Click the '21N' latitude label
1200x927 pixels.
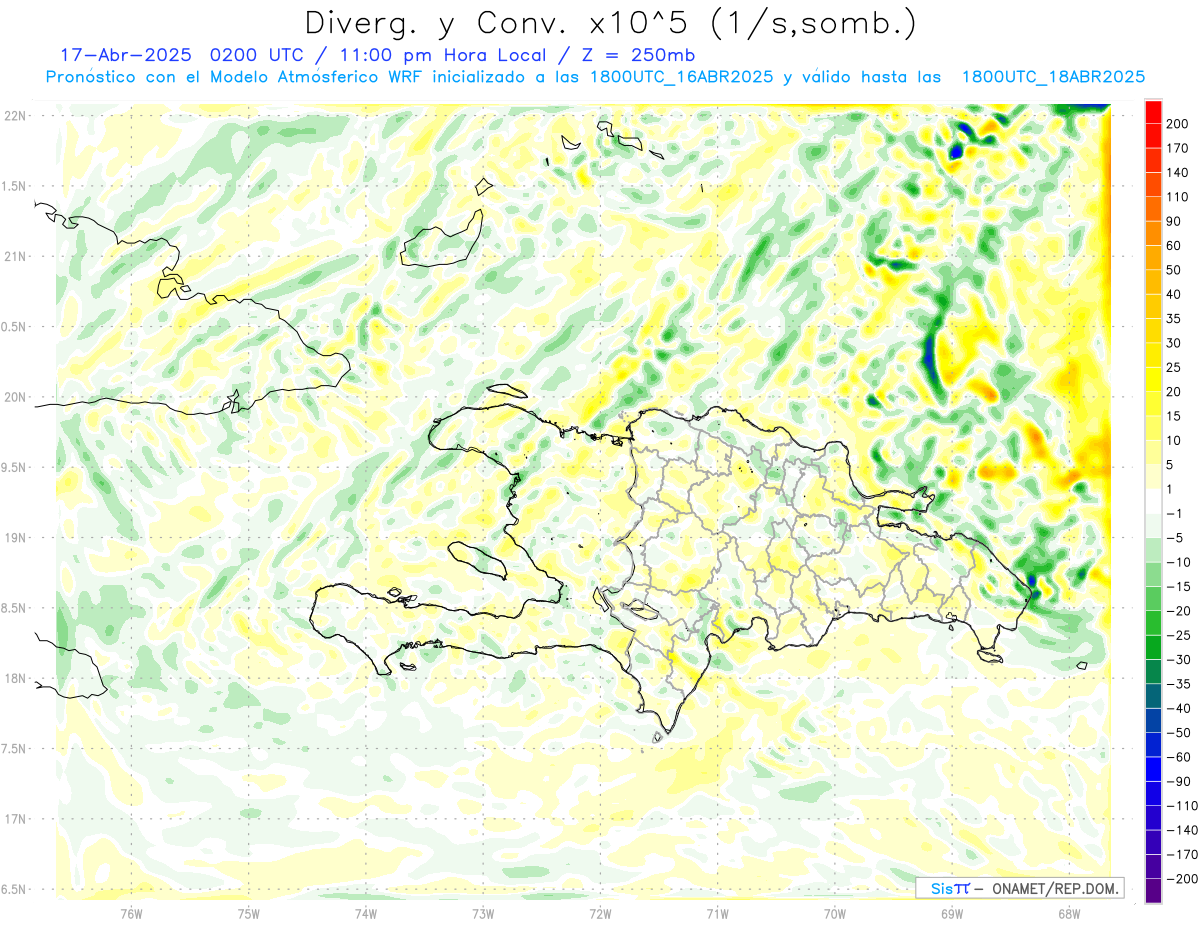pyautogui.click(x=15, y=256)
